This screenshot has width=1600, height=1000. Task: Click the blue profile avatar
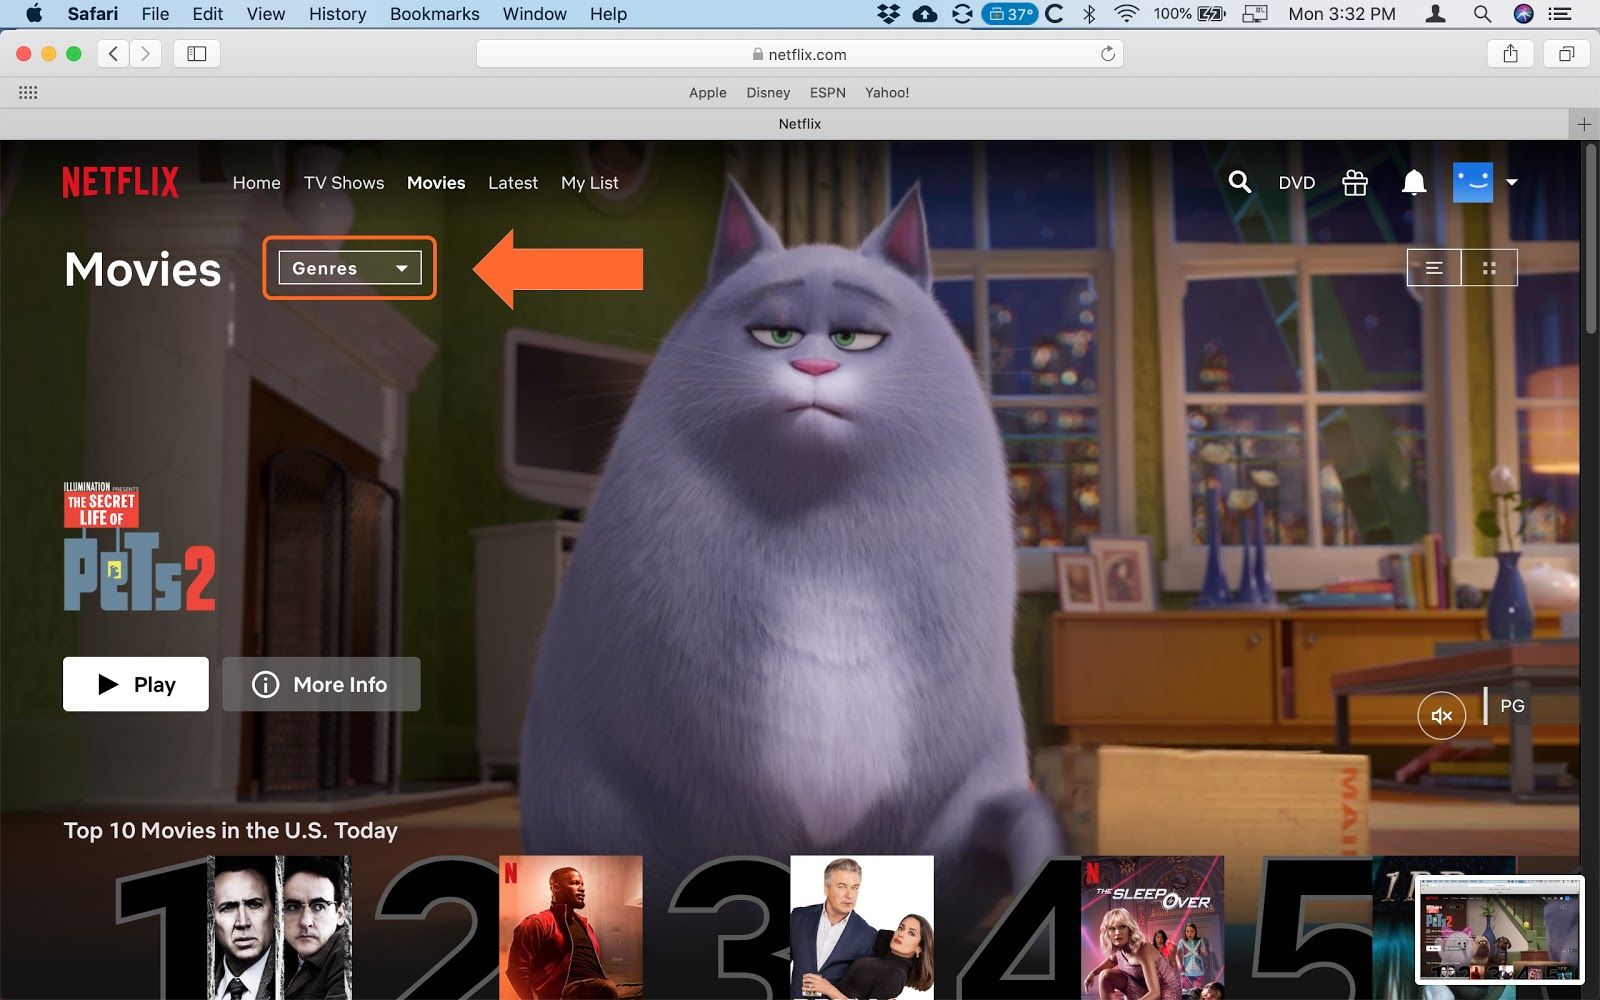point(1472,182)
